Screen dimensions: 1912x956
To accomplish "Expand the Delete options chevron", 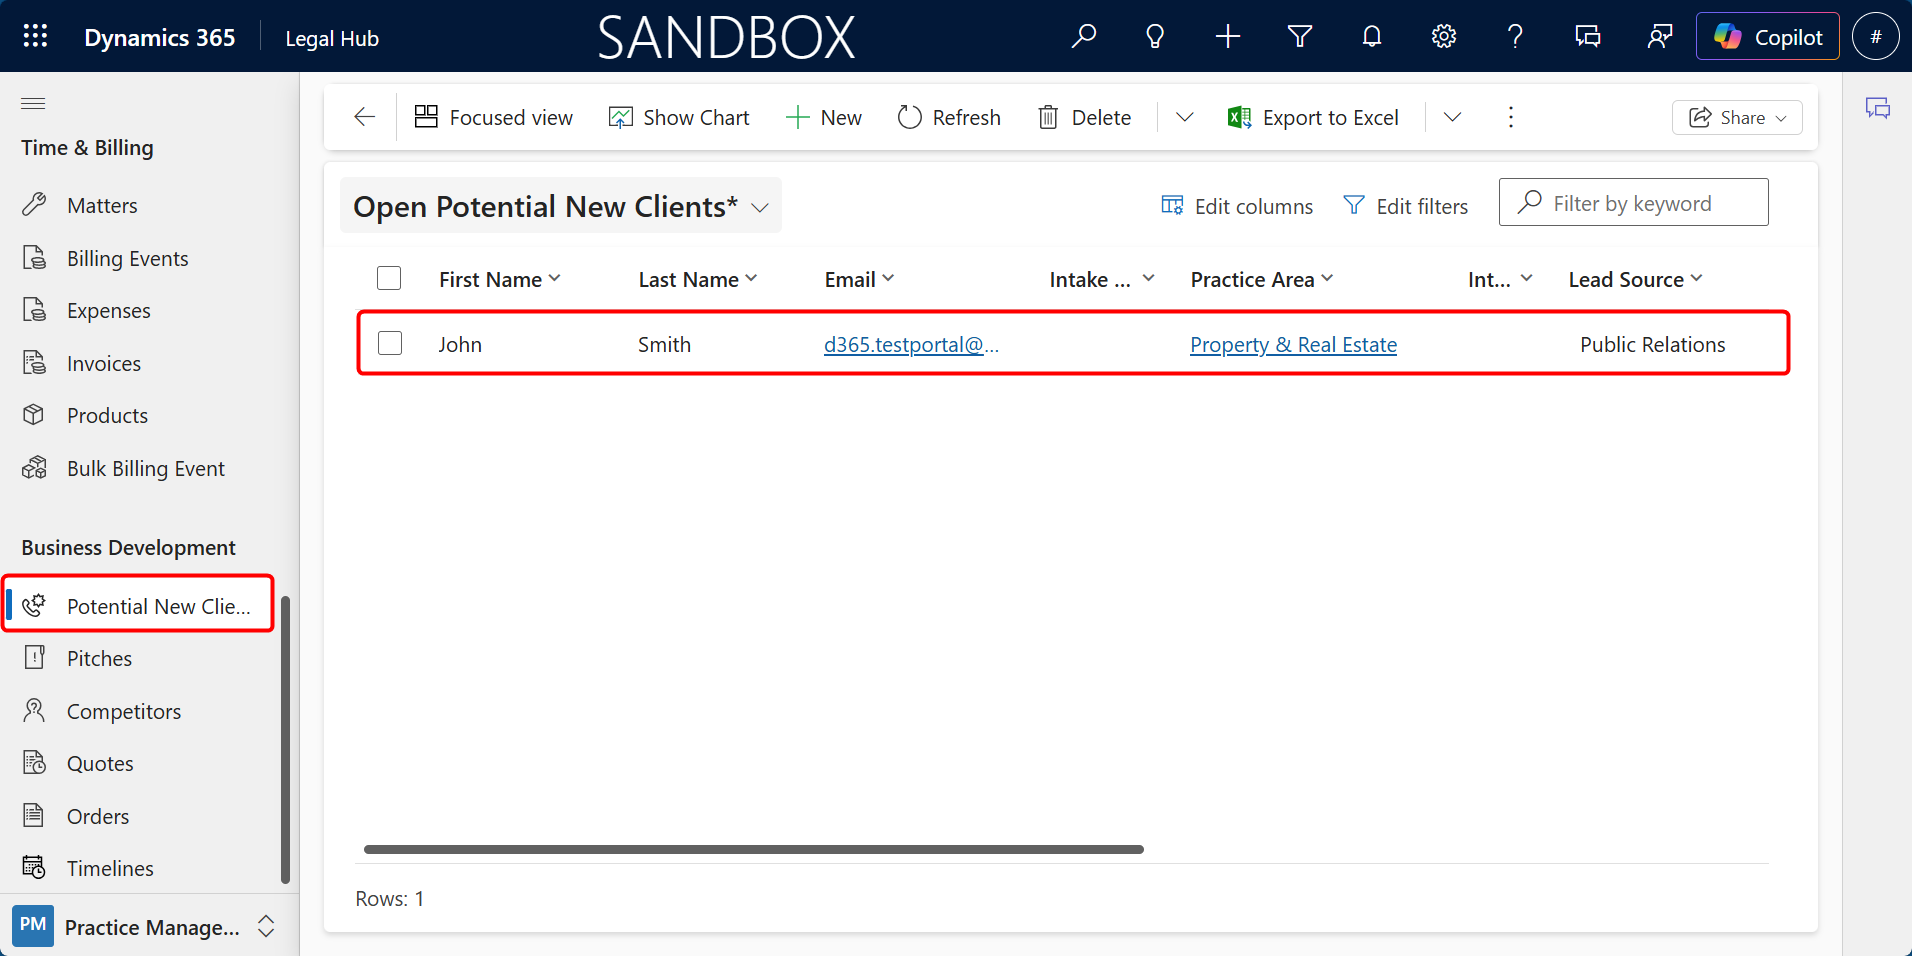I will point(1184,117).
